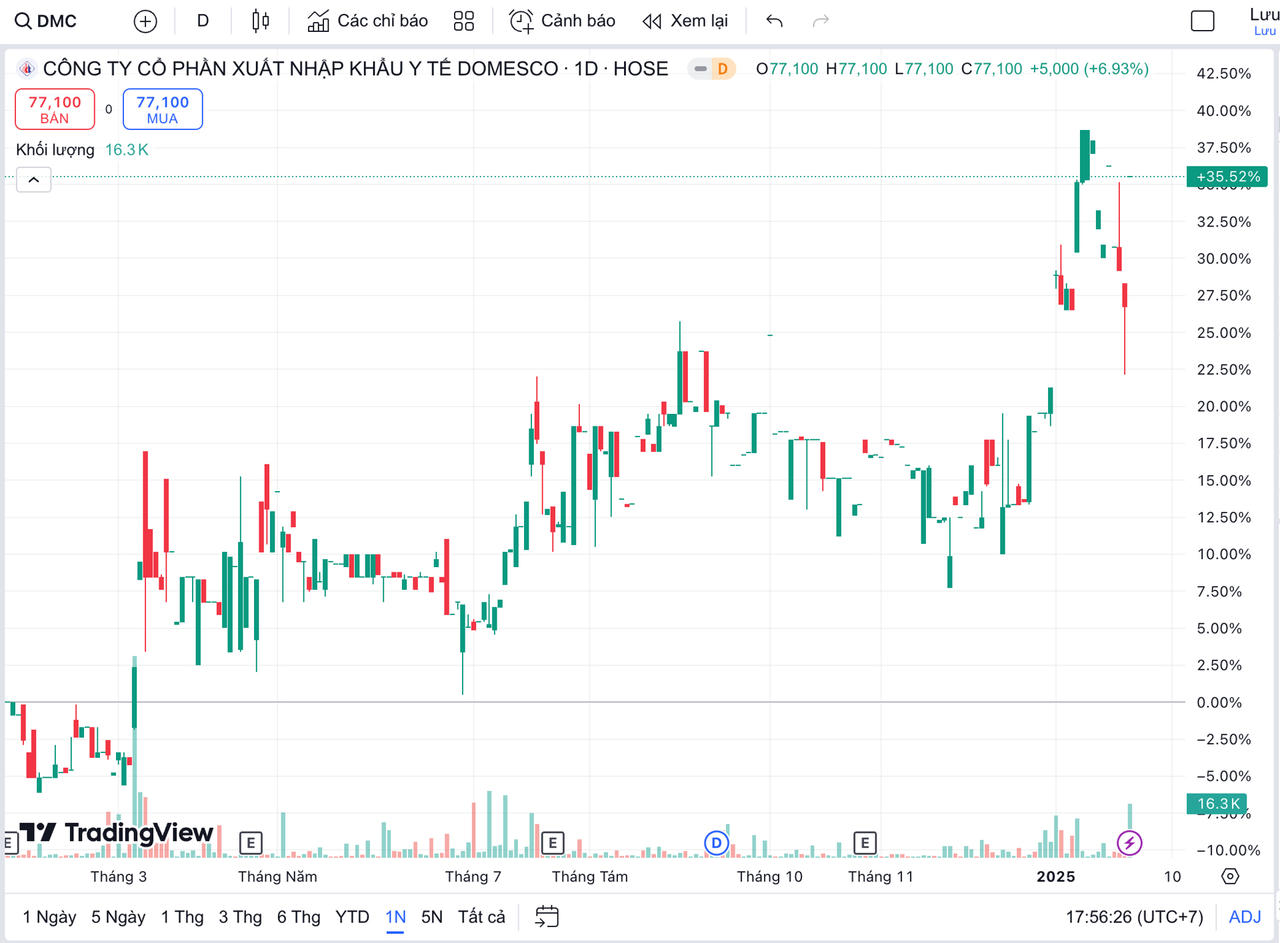Click the red BÁN sell button
The width and height of the screenshot is (1280, 943).
[x=55, y=109]
